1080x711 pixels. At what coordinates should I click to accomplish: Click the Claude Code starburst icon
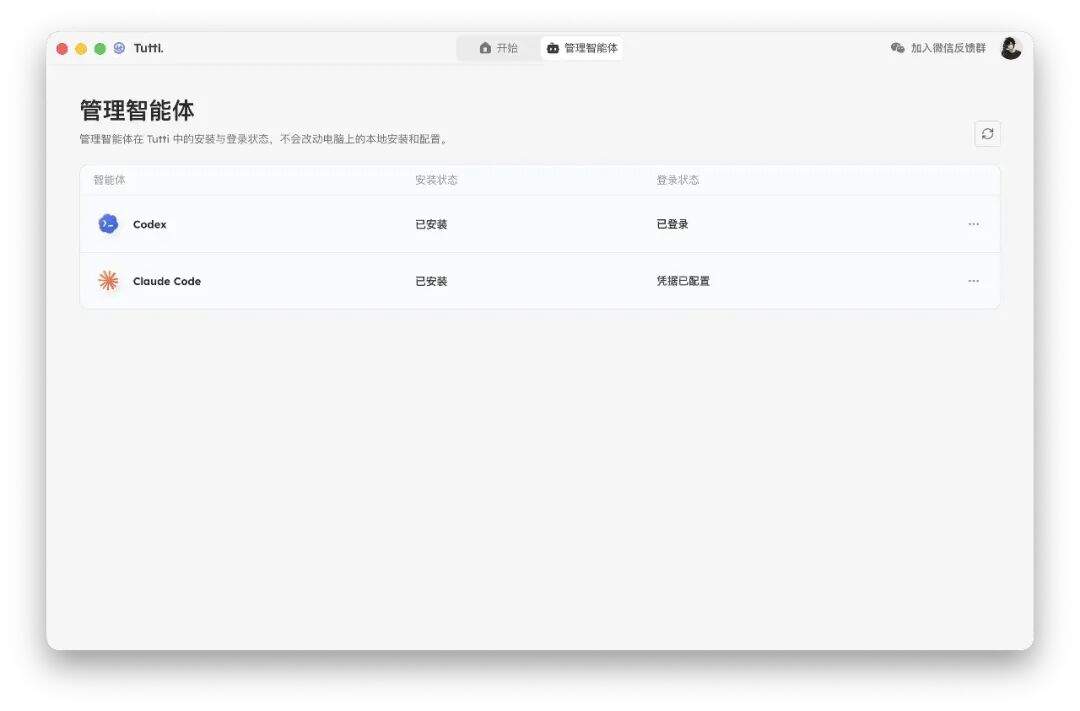[x=108, y=280]
